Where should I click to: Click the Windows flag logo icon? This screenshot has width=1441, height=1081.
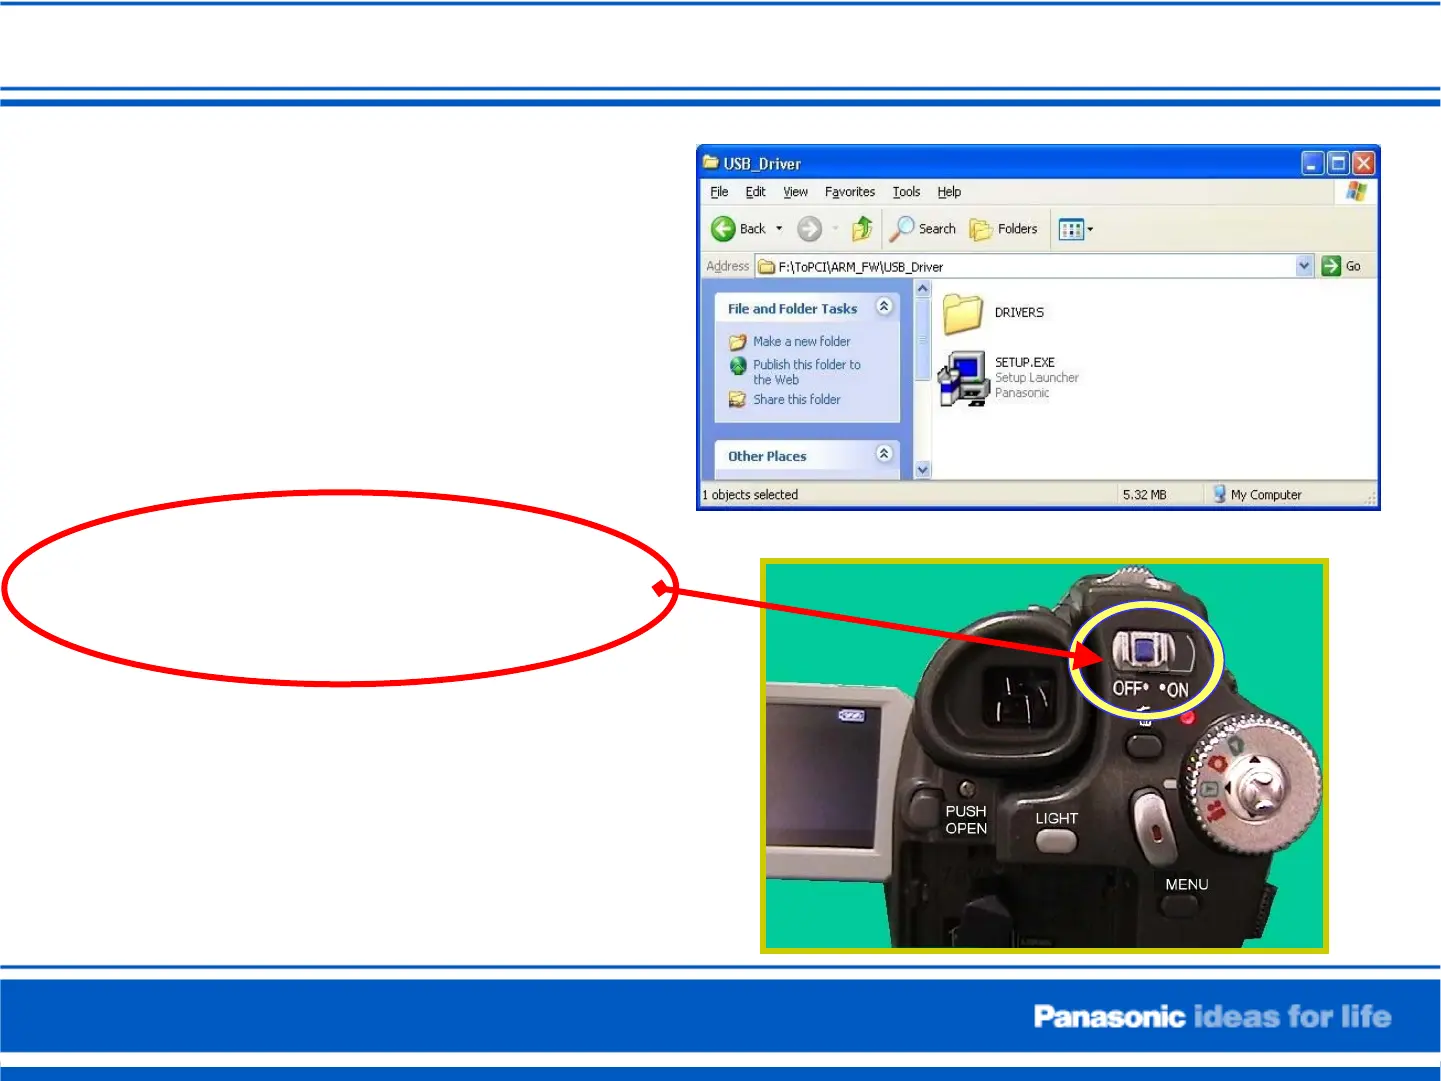coord(1356,192)
